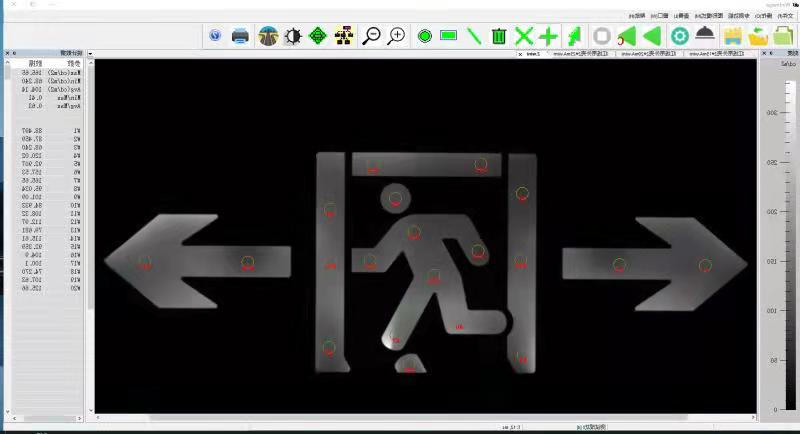The image size is (800, 434).
Task: Select the Avg/Max ratio row
Action: coord(47,106)
